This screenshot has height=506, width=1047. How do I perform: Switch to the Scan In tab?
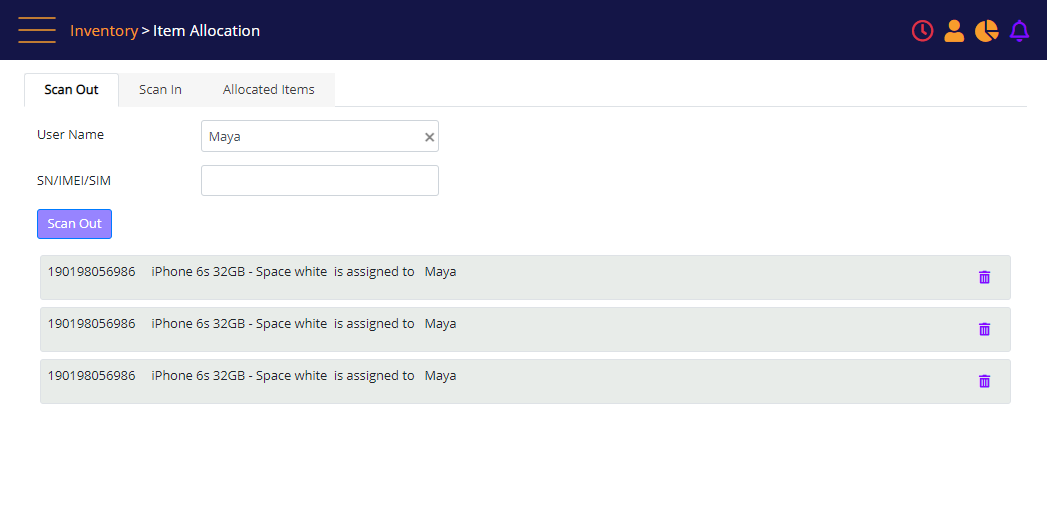[x=160, y=89]
